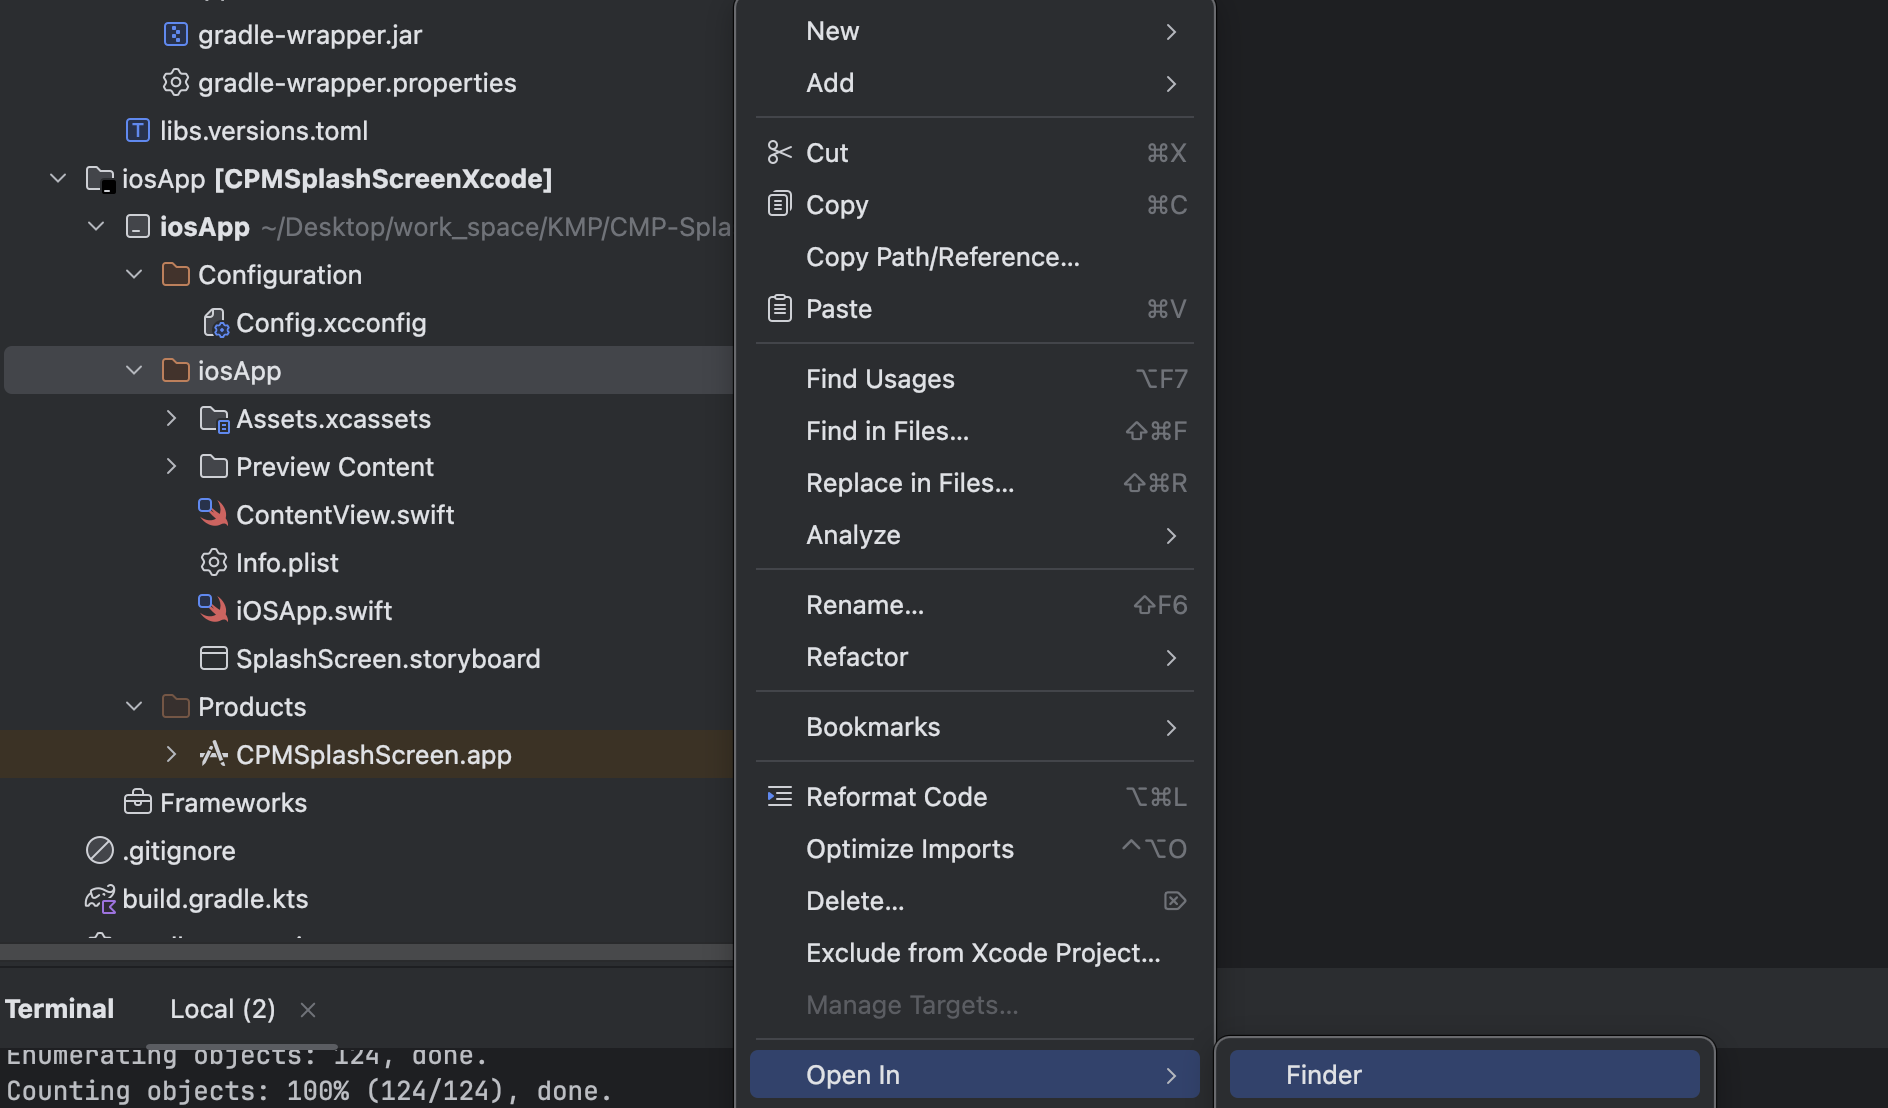Click the gradle-wrapper.jar file icon
The image size is (1888, 1108).
click(175, 35)
